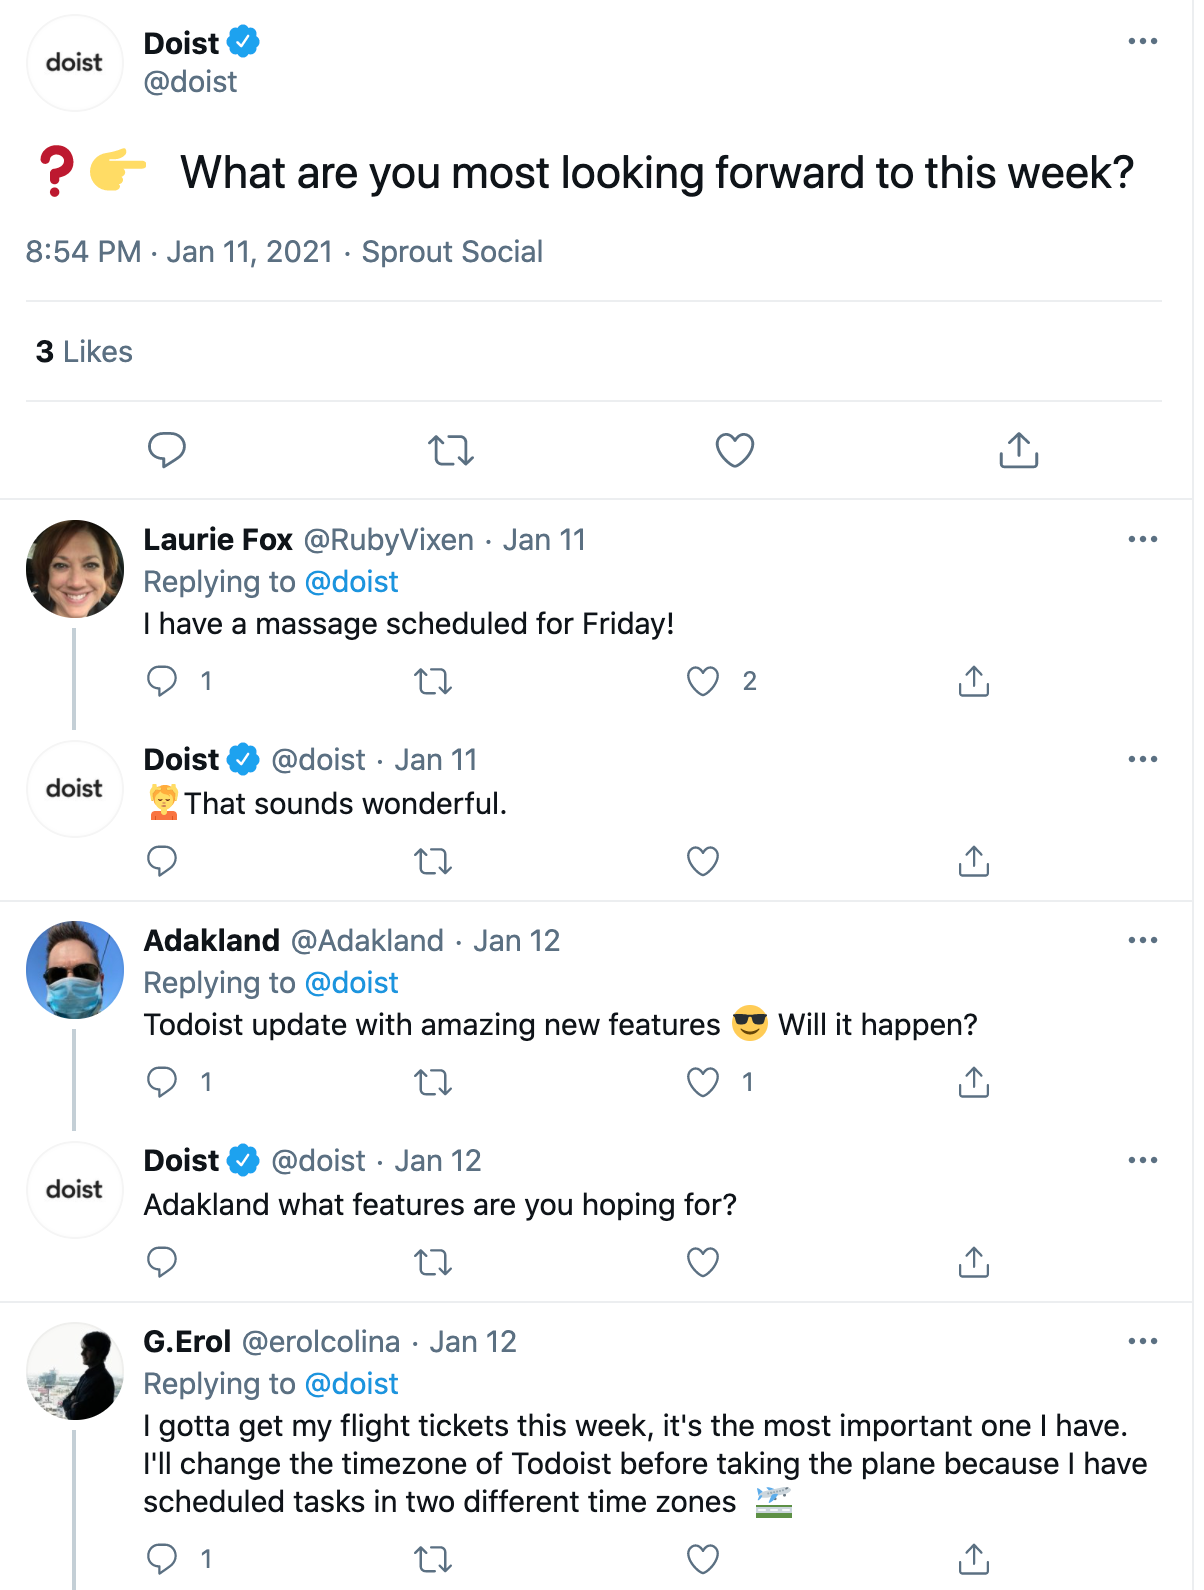Retweet the main Doist question tweet
This screenshot has width=1204, height=1590.
451,451
